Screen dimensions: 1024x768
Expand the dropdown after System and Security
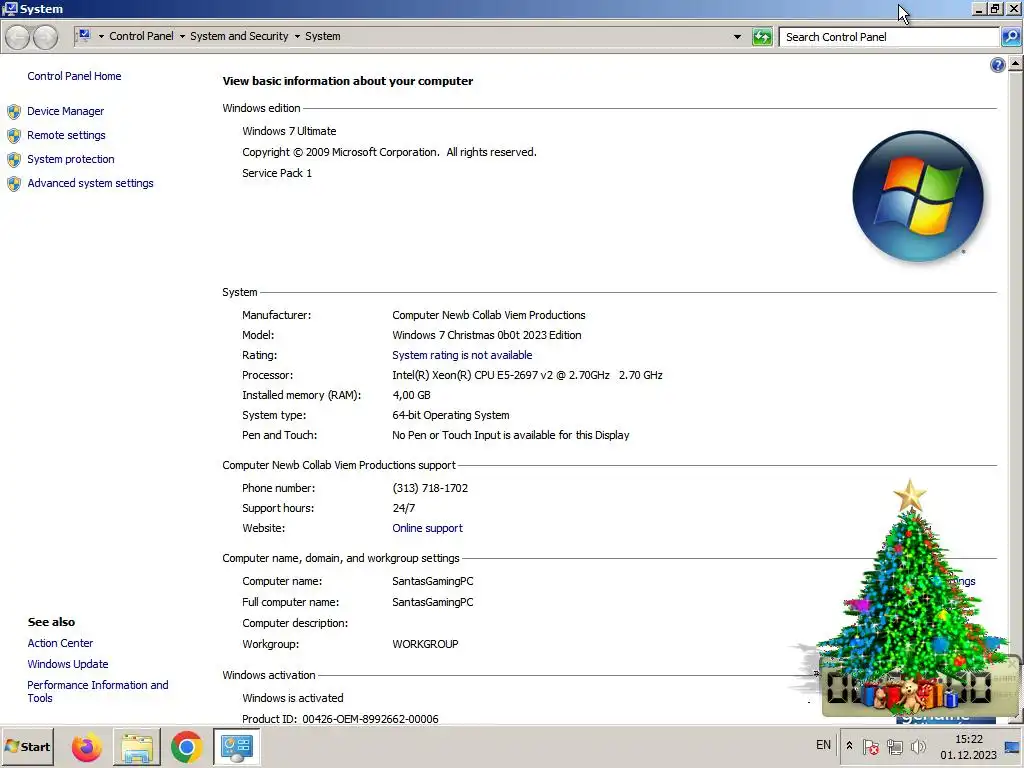point(297,37)
